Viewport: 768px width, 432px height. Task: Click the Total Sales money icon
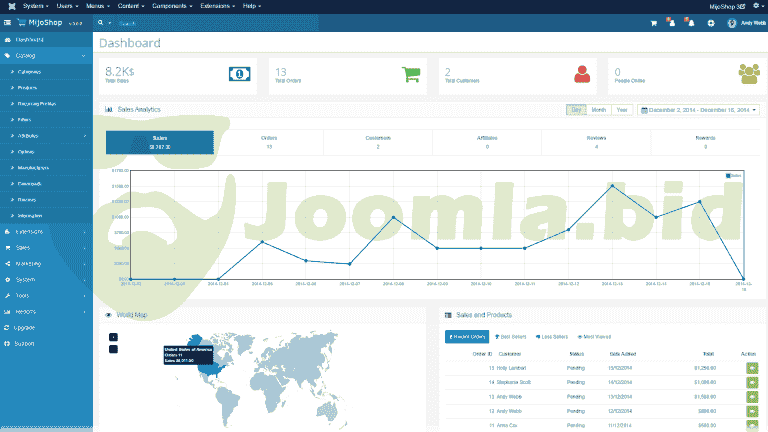(239, 73)
